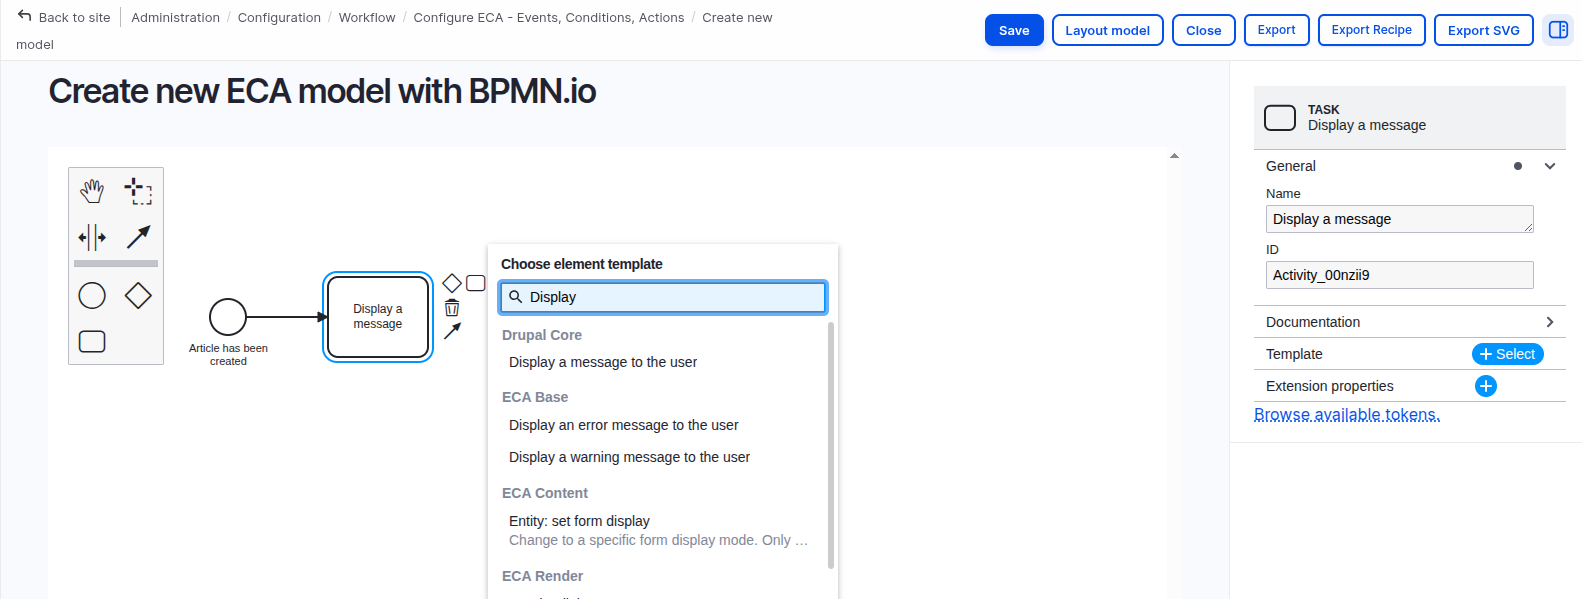Delete the selected task using trash icon
Screen dimensions: 1582x599
point(452,308)
